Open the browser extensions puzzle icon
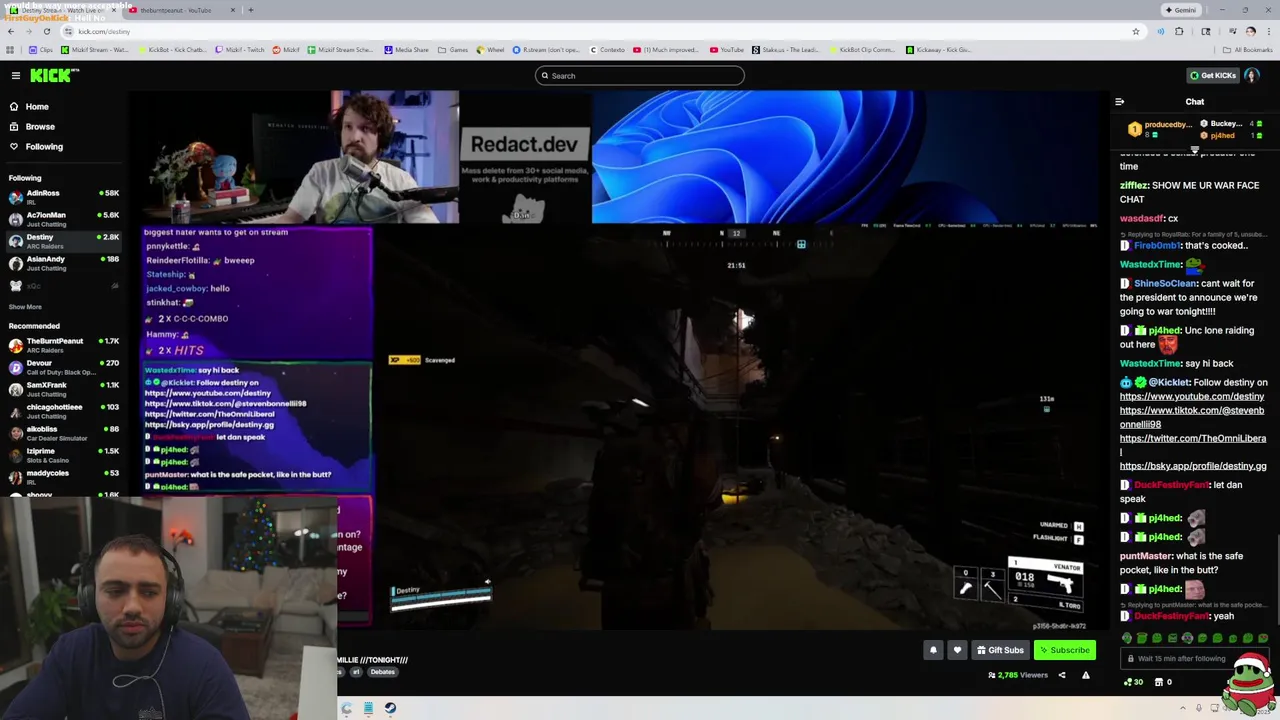This screenshot has width=1280, height=720. [x=1179, y=31]
